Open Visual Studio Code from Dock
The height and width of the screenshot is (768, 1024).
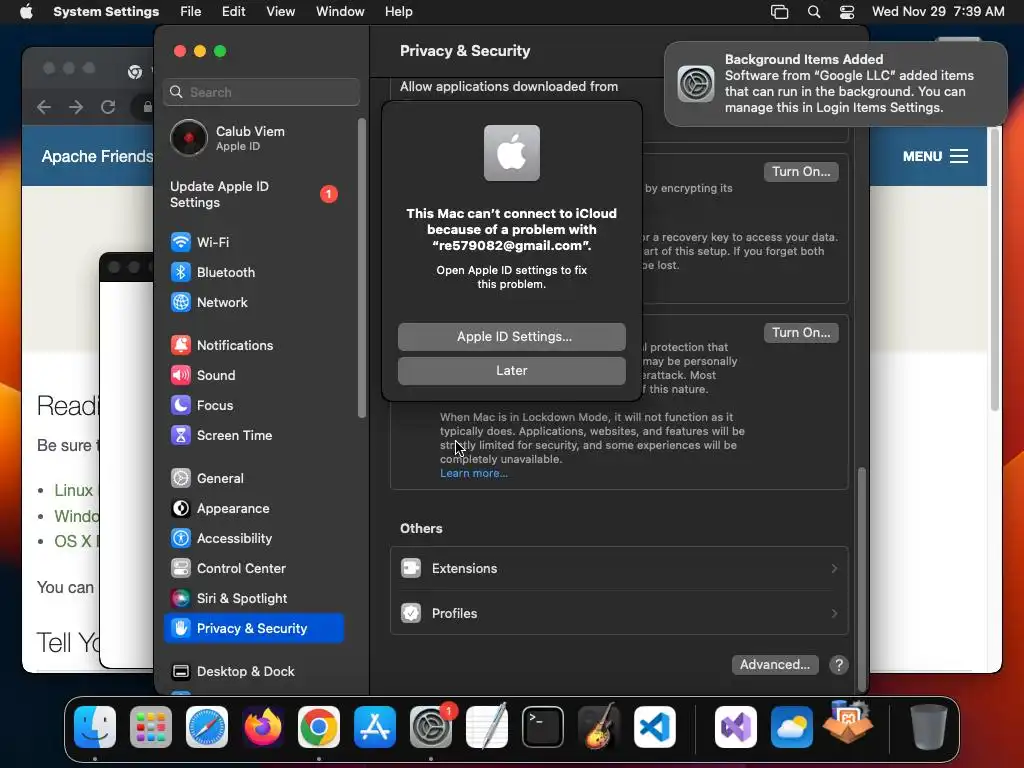654,727
